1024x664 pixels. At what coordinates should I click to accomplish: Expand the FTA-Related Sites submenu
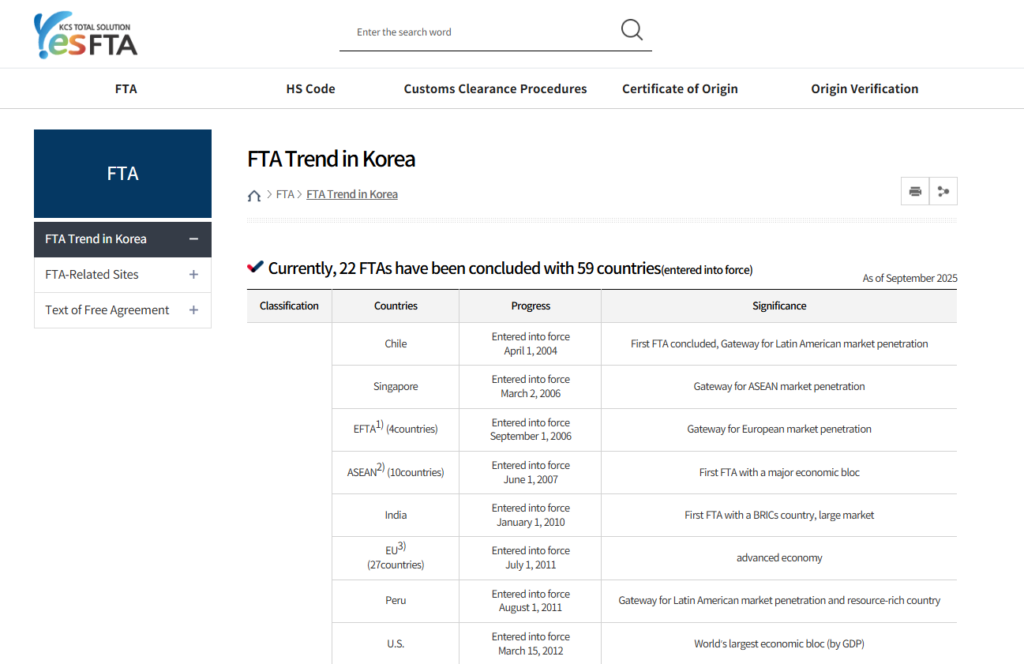193,275
